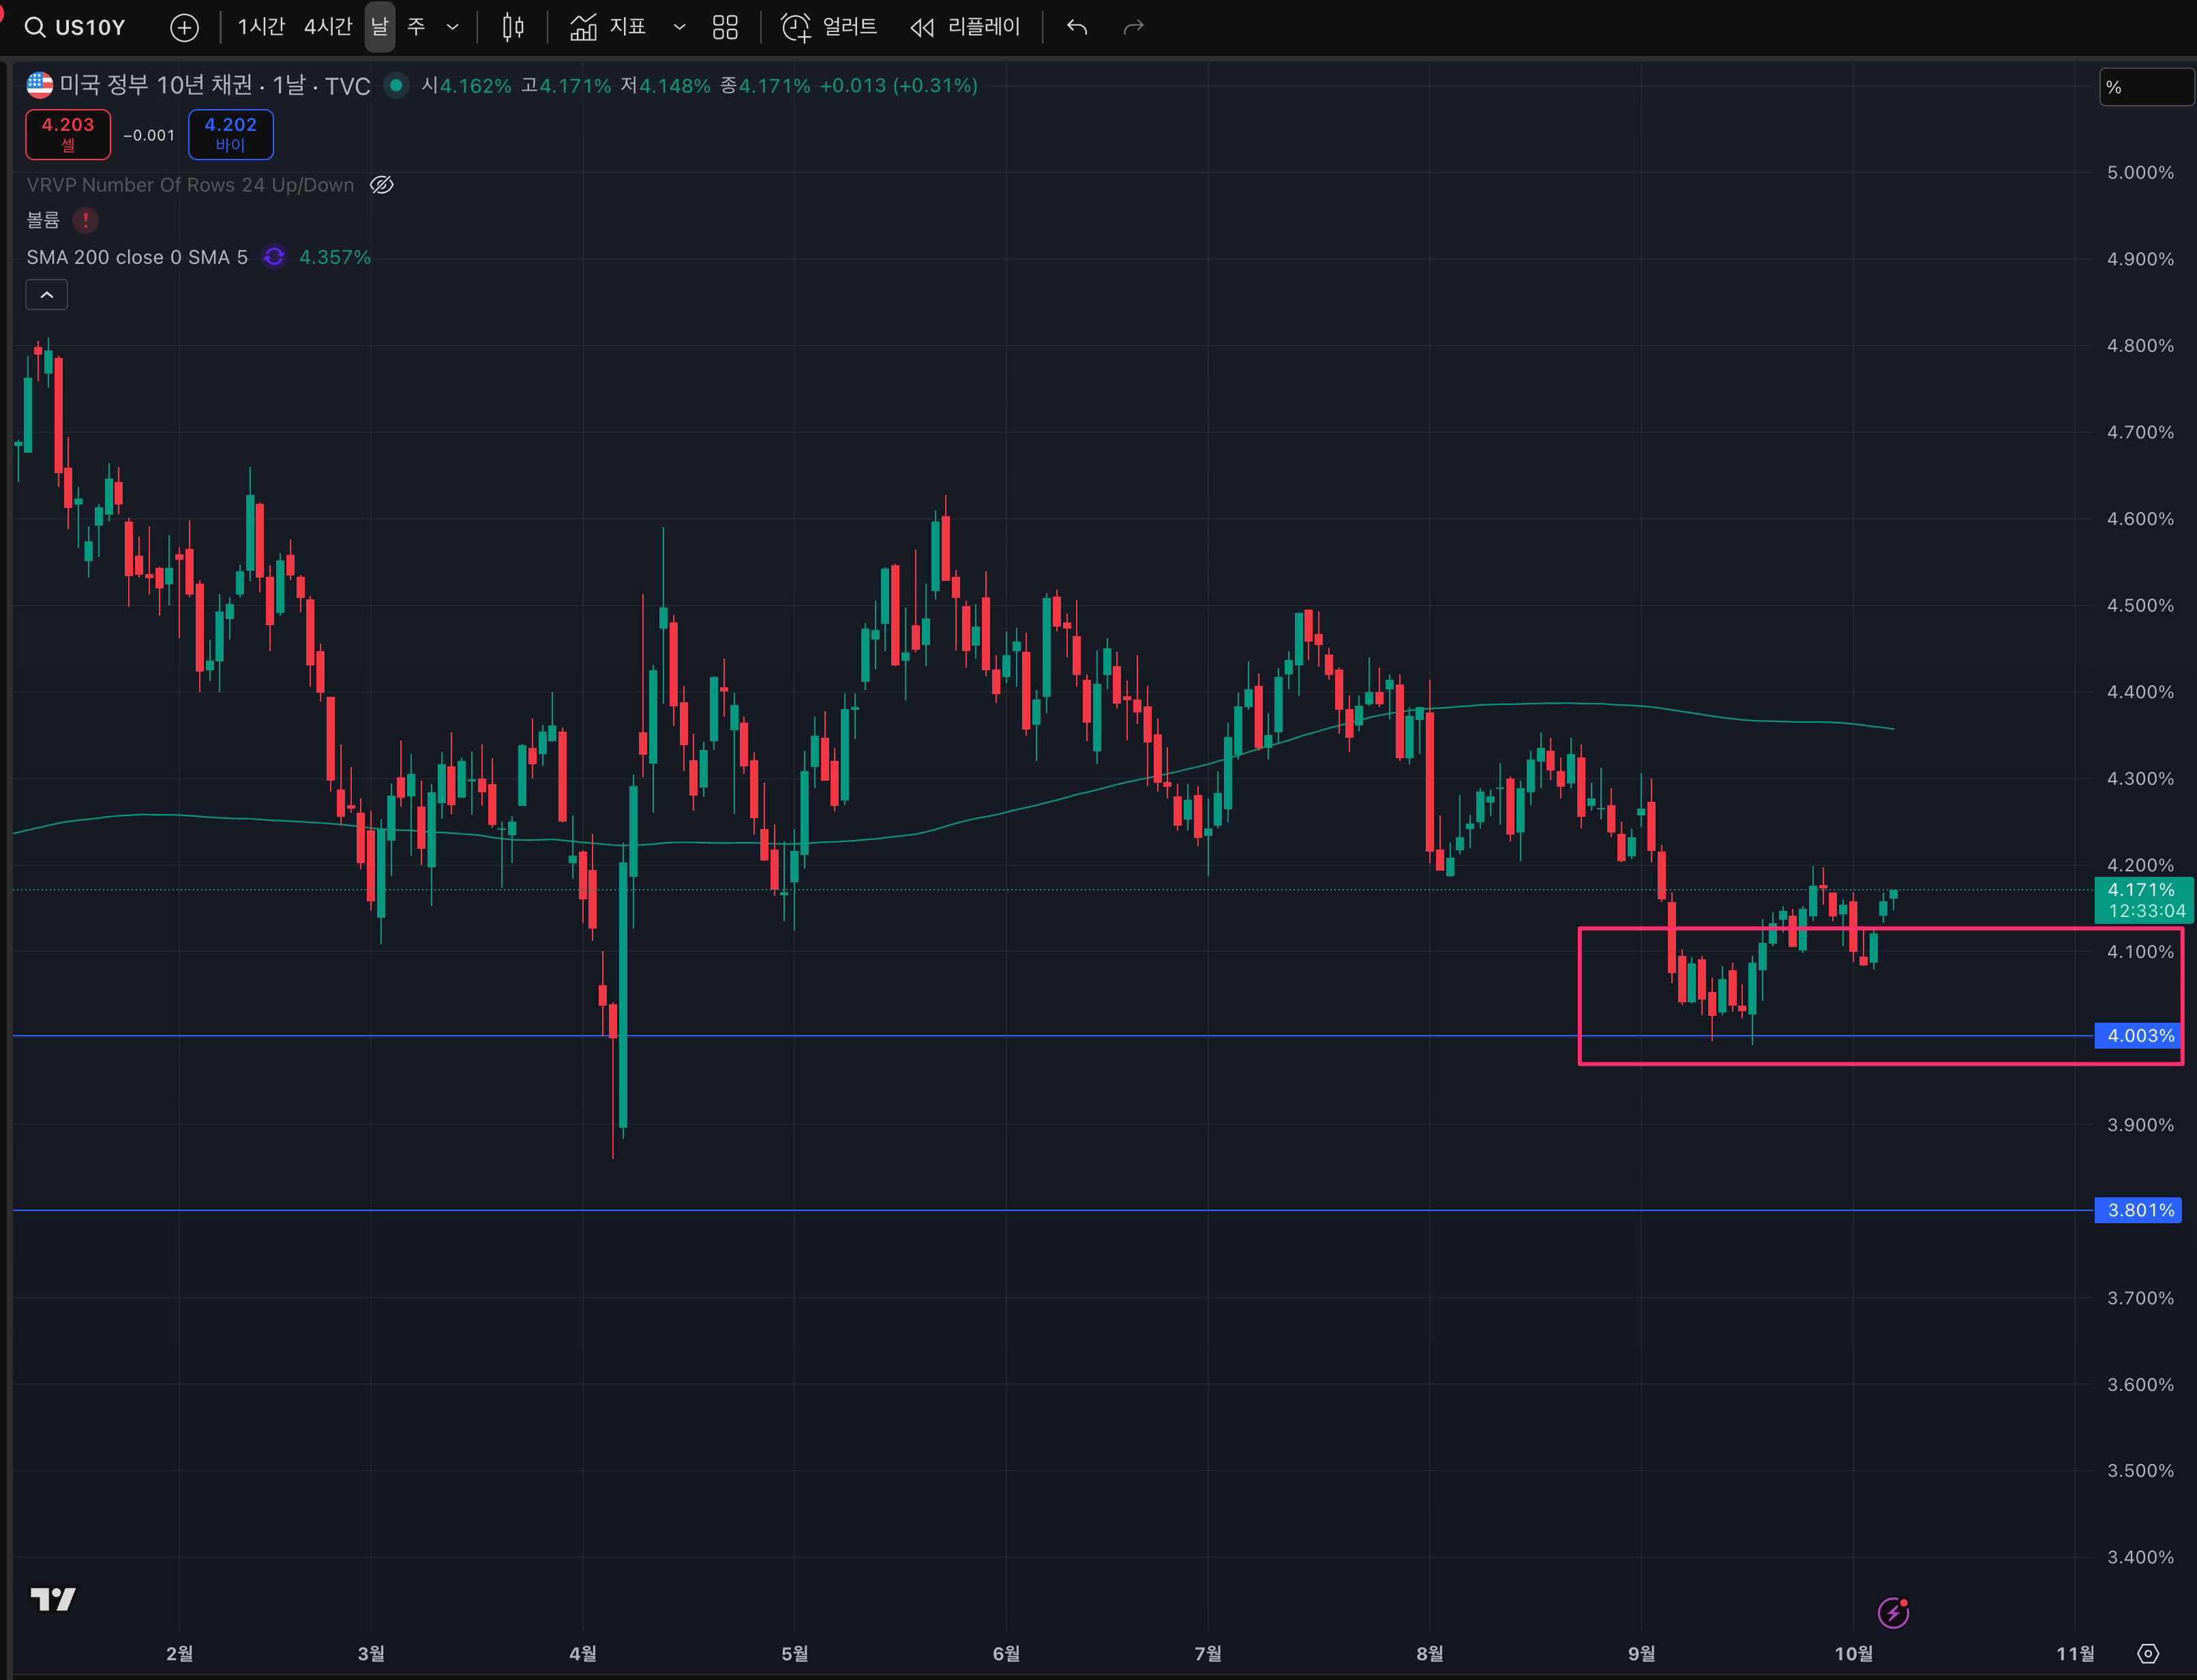Toggle VRVP indicator visibility eye icon
This screenshot has height=1680, width=2197.
(x=382, y=185)
